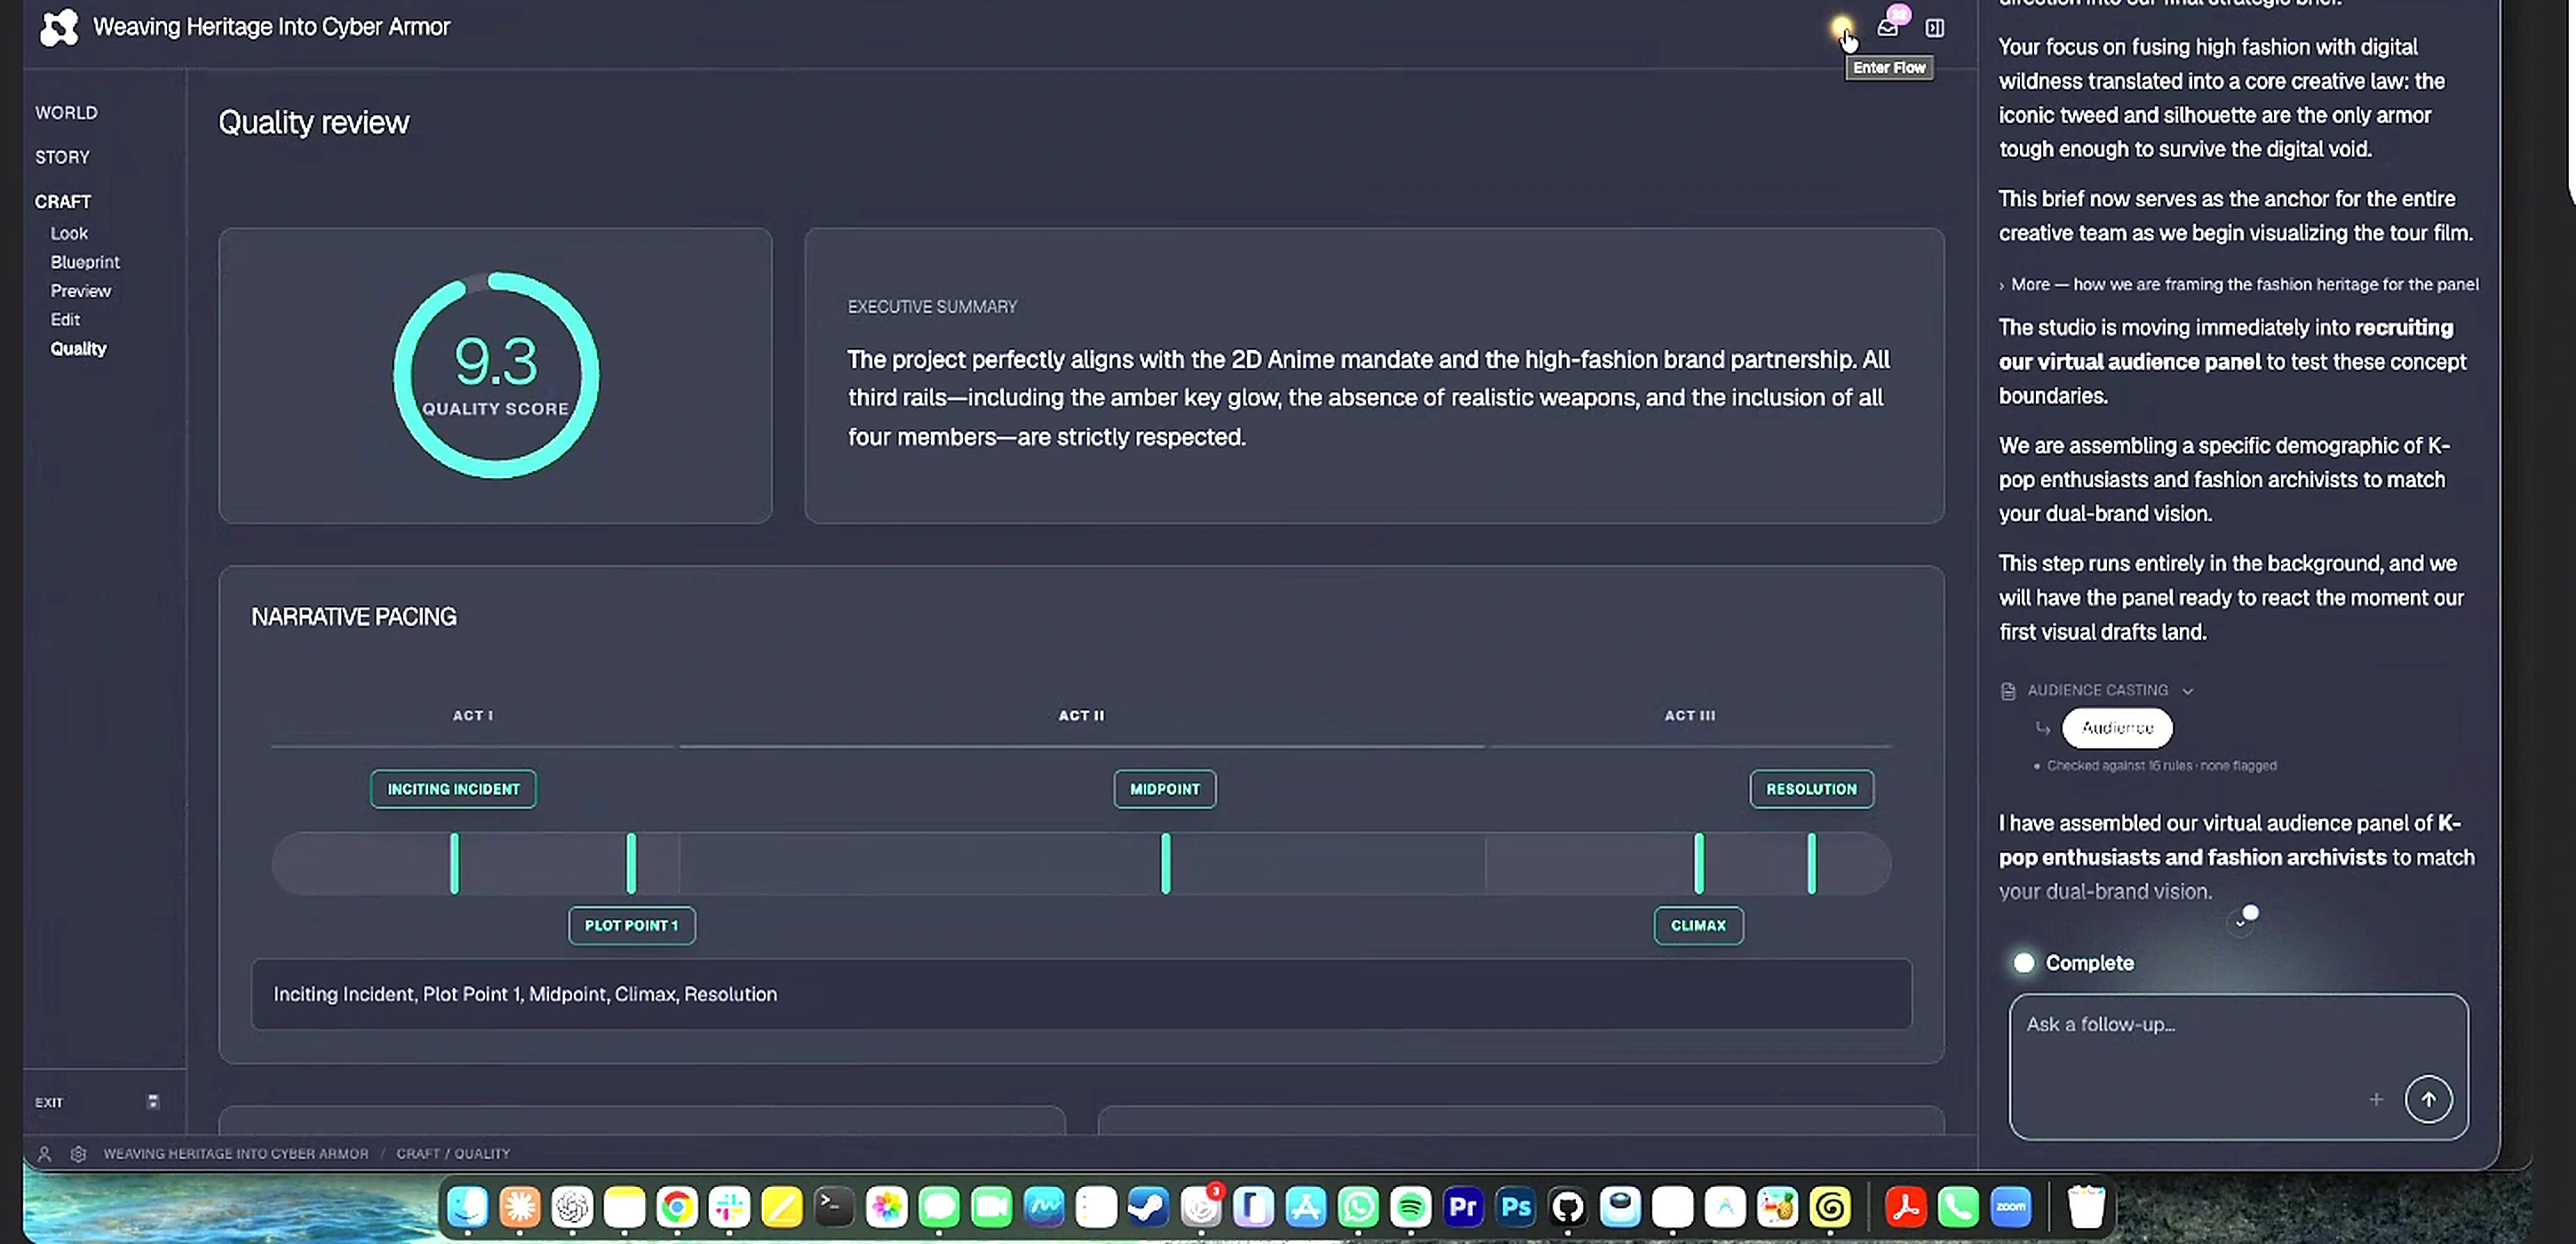Click the scroll-down chevron above Complete

point(2240,922)
